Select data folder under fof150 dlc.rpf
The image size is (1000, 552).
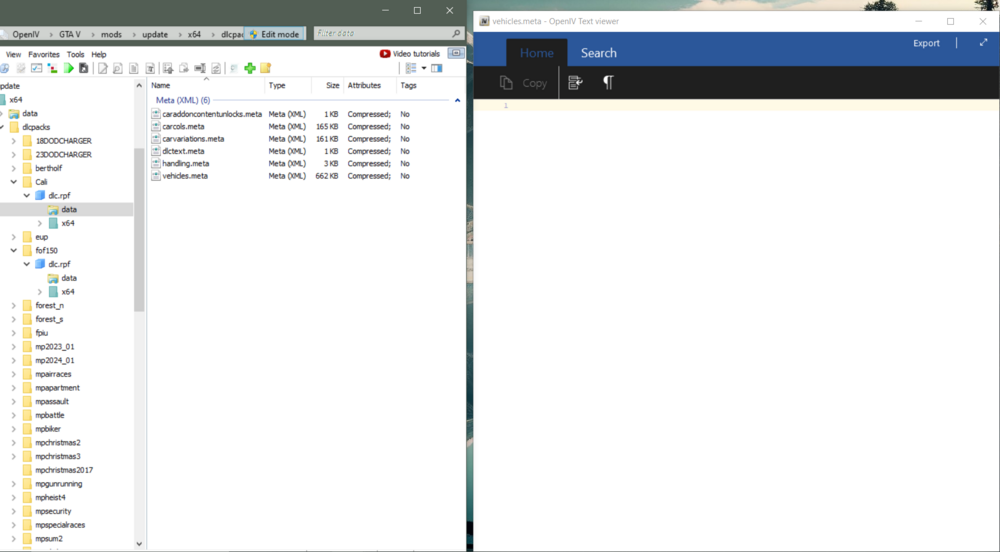pos(69,278)
